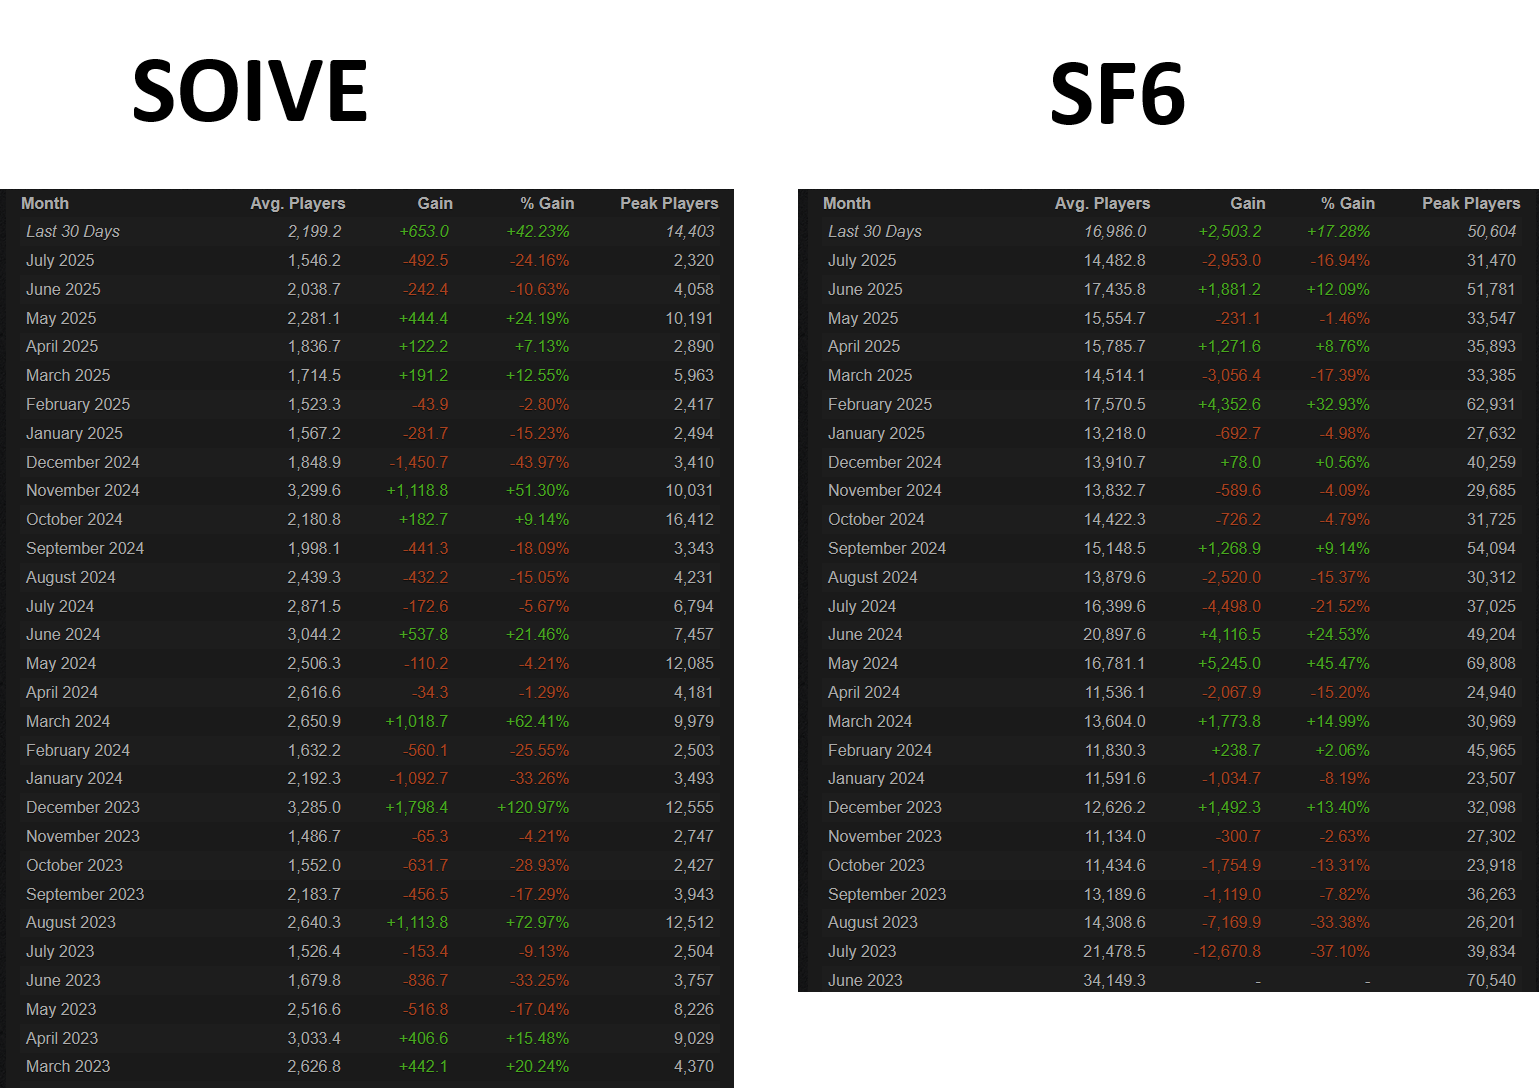Click the SOIVE heading above the left table
1539x1088 pixels.
click(x=250, y=91)
